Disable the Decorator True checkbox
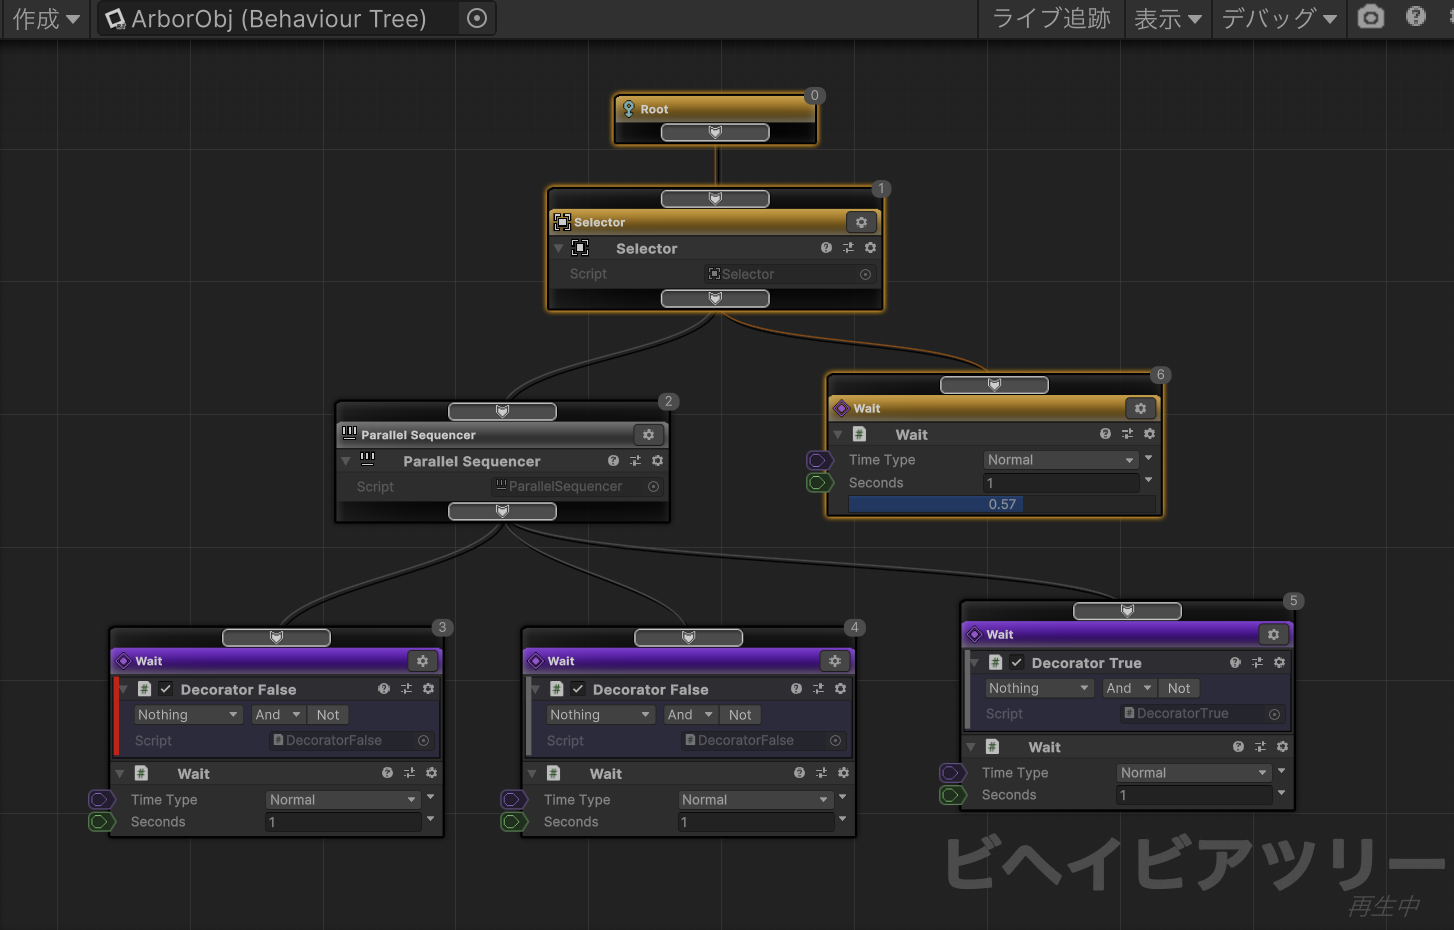Screen dimensions: 1454x930 (1017, 662)
